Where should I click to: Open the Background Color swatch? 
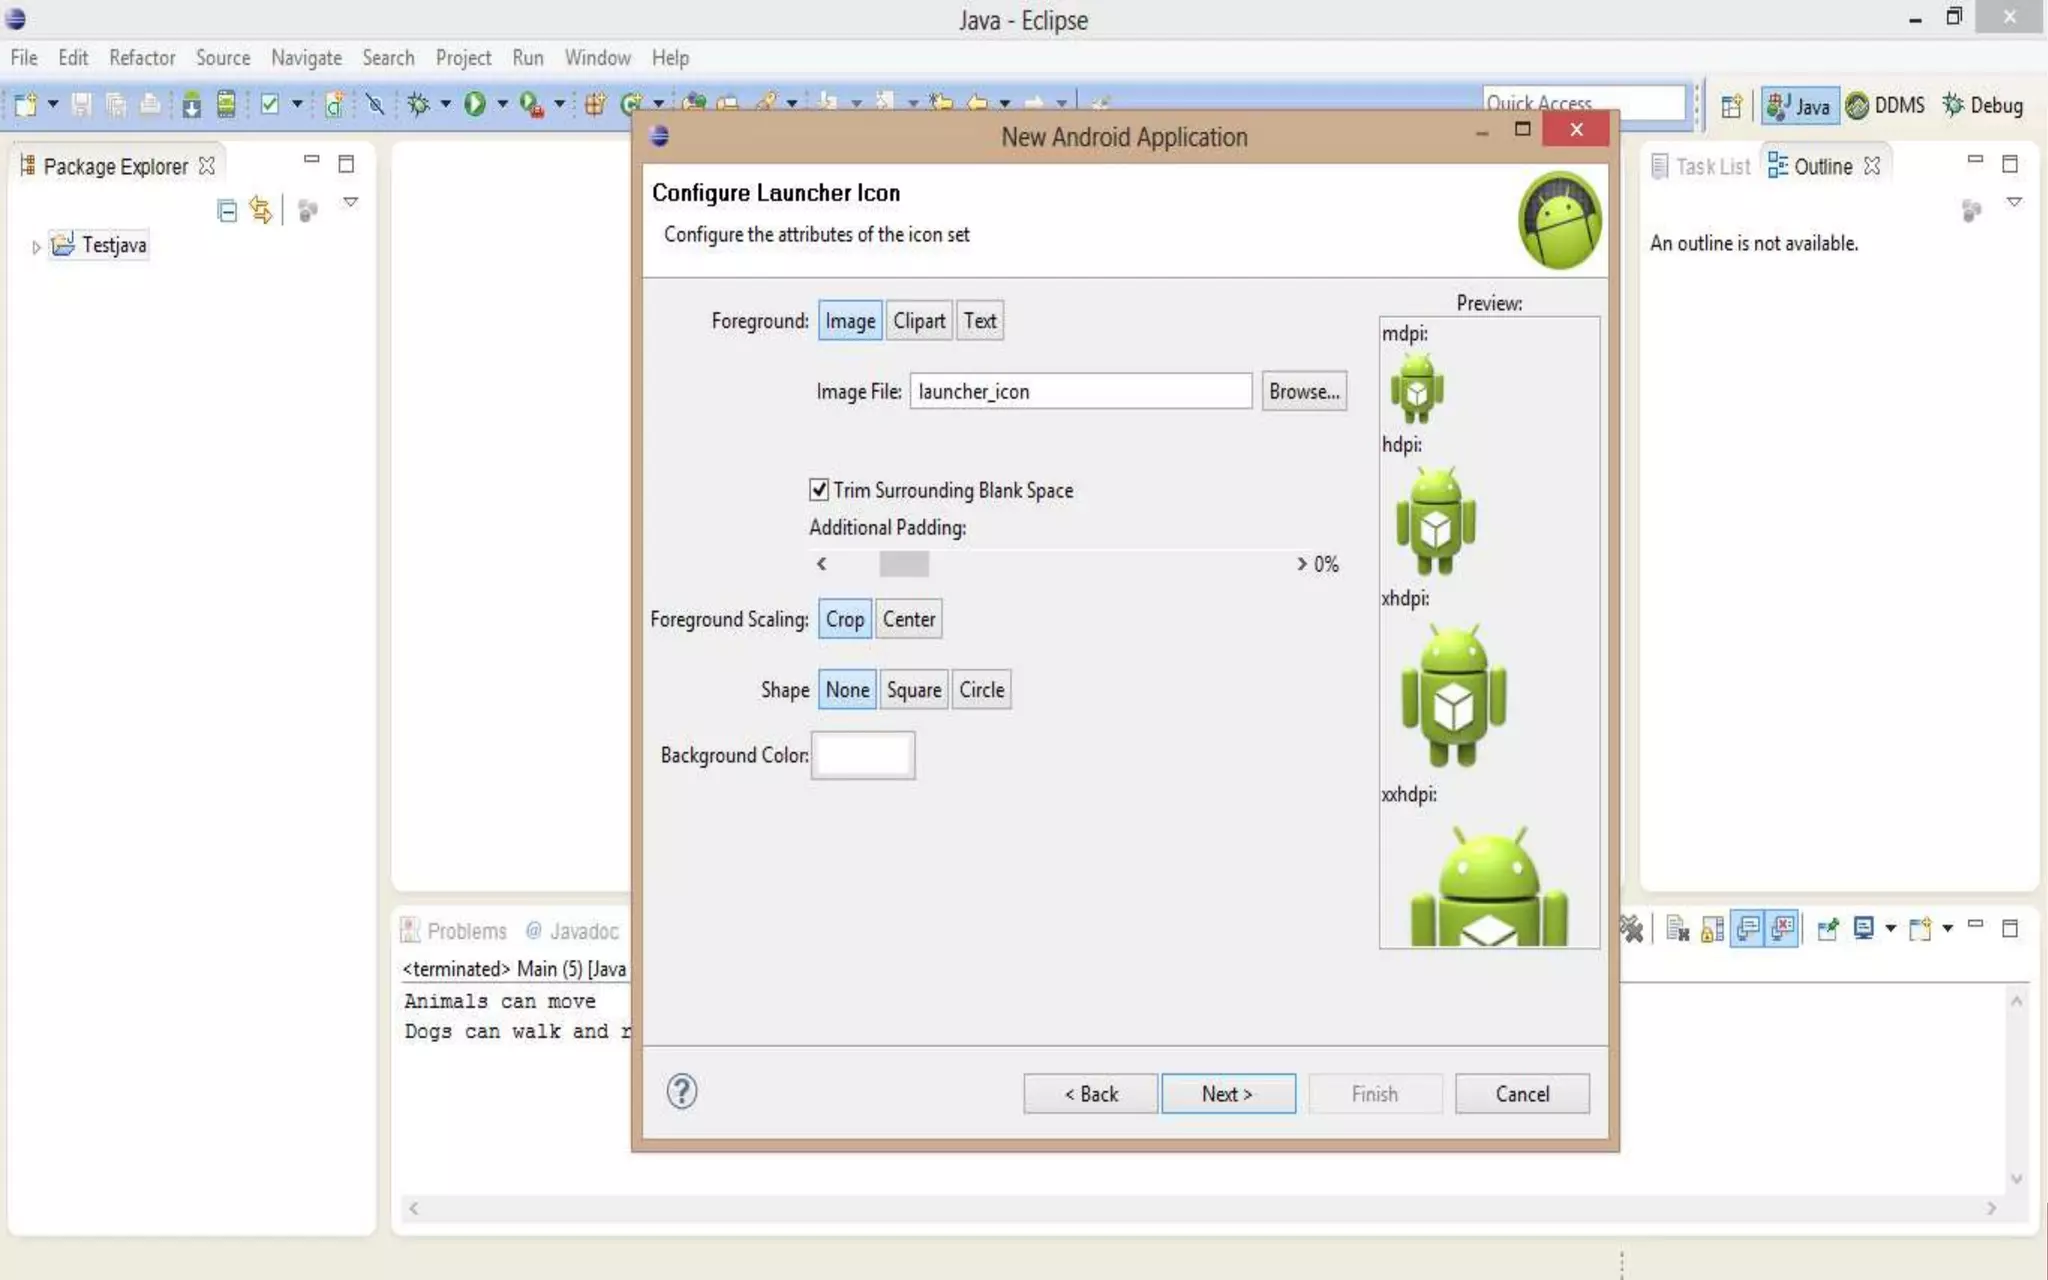pyautogui.click(x=863, y=755)
